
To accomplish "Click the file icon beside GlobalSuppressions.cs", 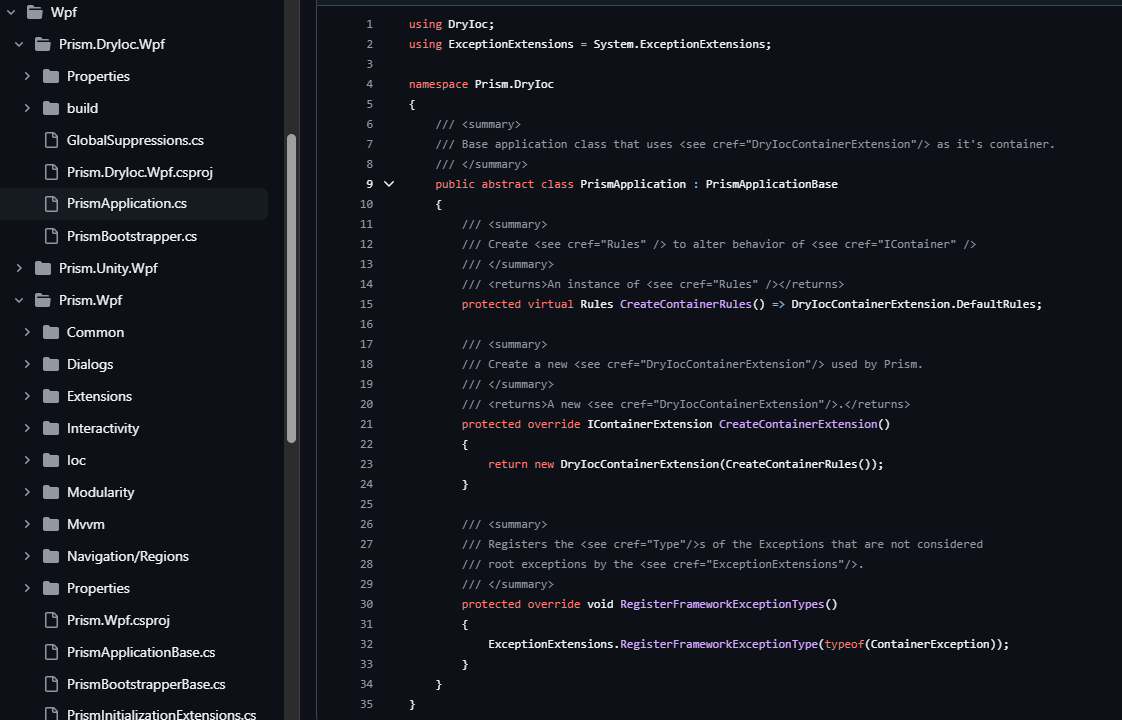I will [52, 140].
